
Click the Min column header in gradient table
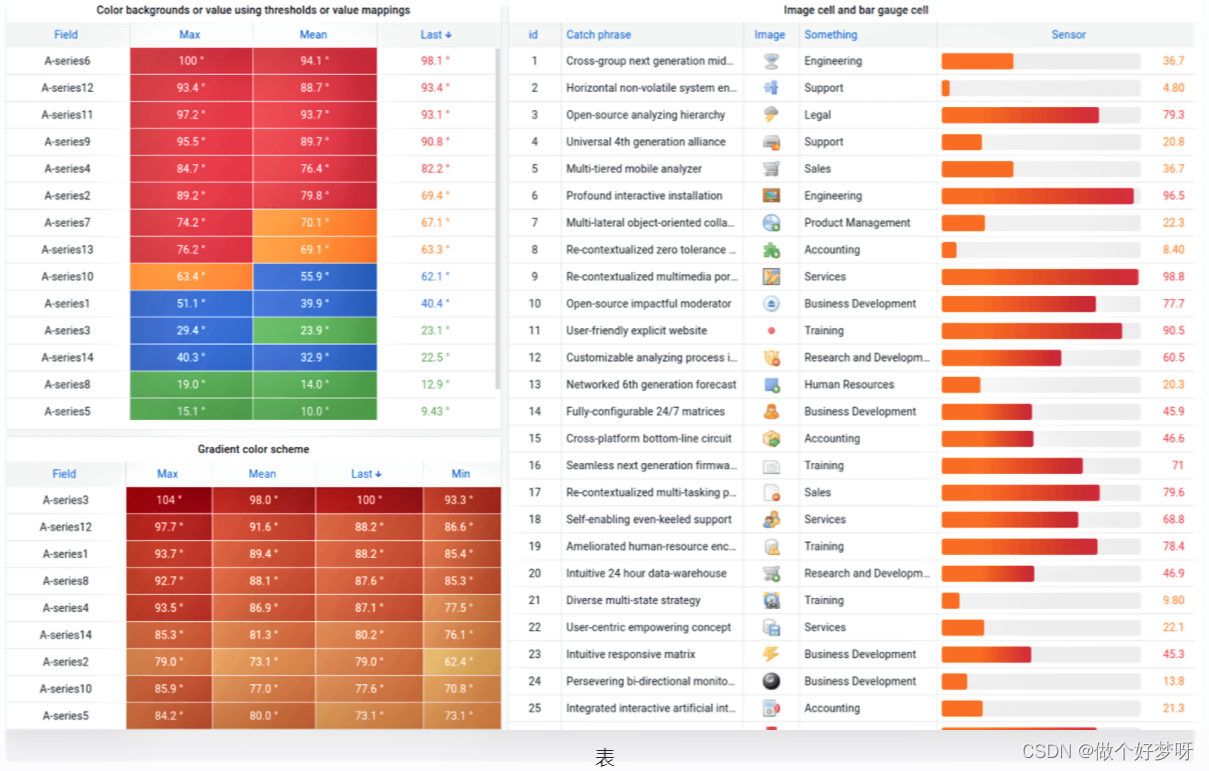point(461,474)
